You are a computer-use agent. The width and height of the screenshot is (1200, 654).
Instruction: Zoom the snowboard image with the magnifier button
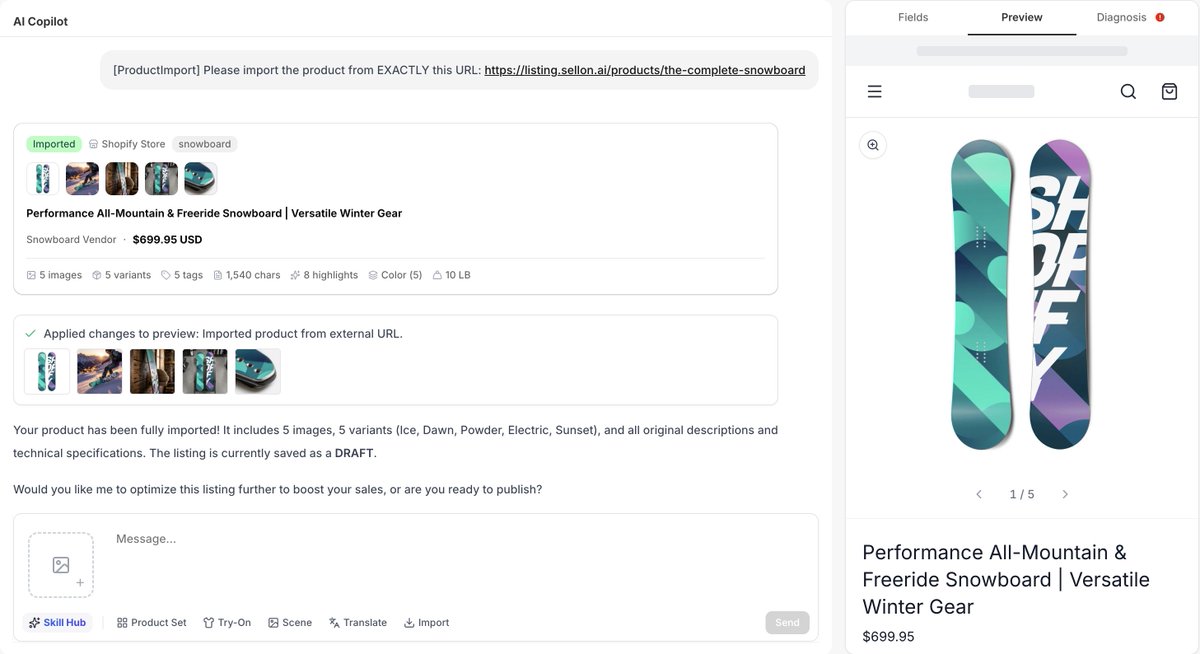pyautogui.click(x=873, y=145)
